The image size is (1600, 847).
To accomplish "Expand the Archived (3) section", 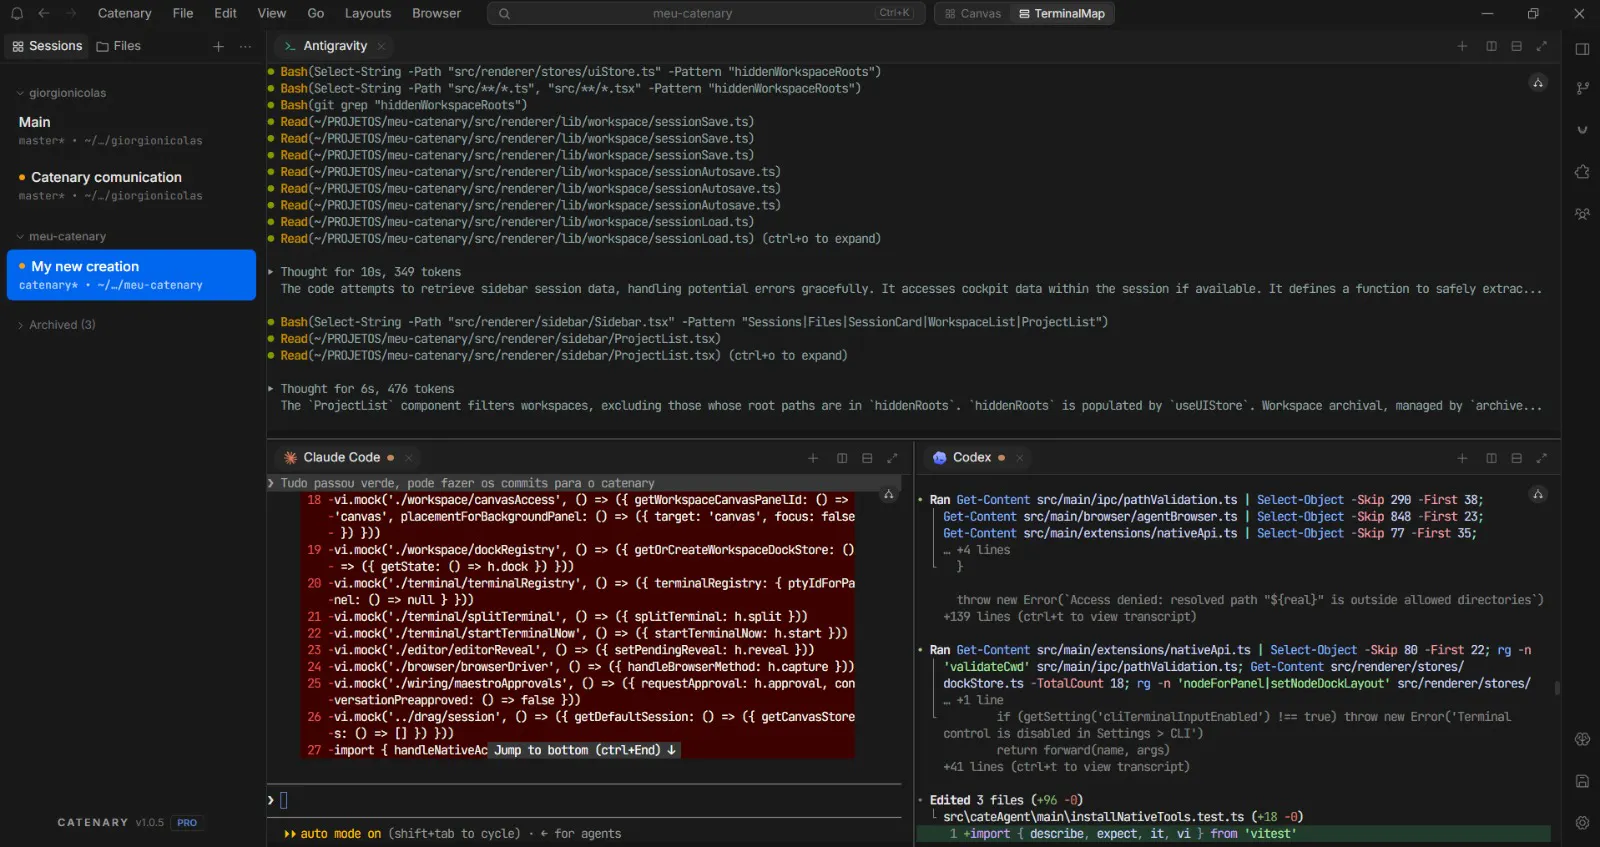I will coord(55,325).
